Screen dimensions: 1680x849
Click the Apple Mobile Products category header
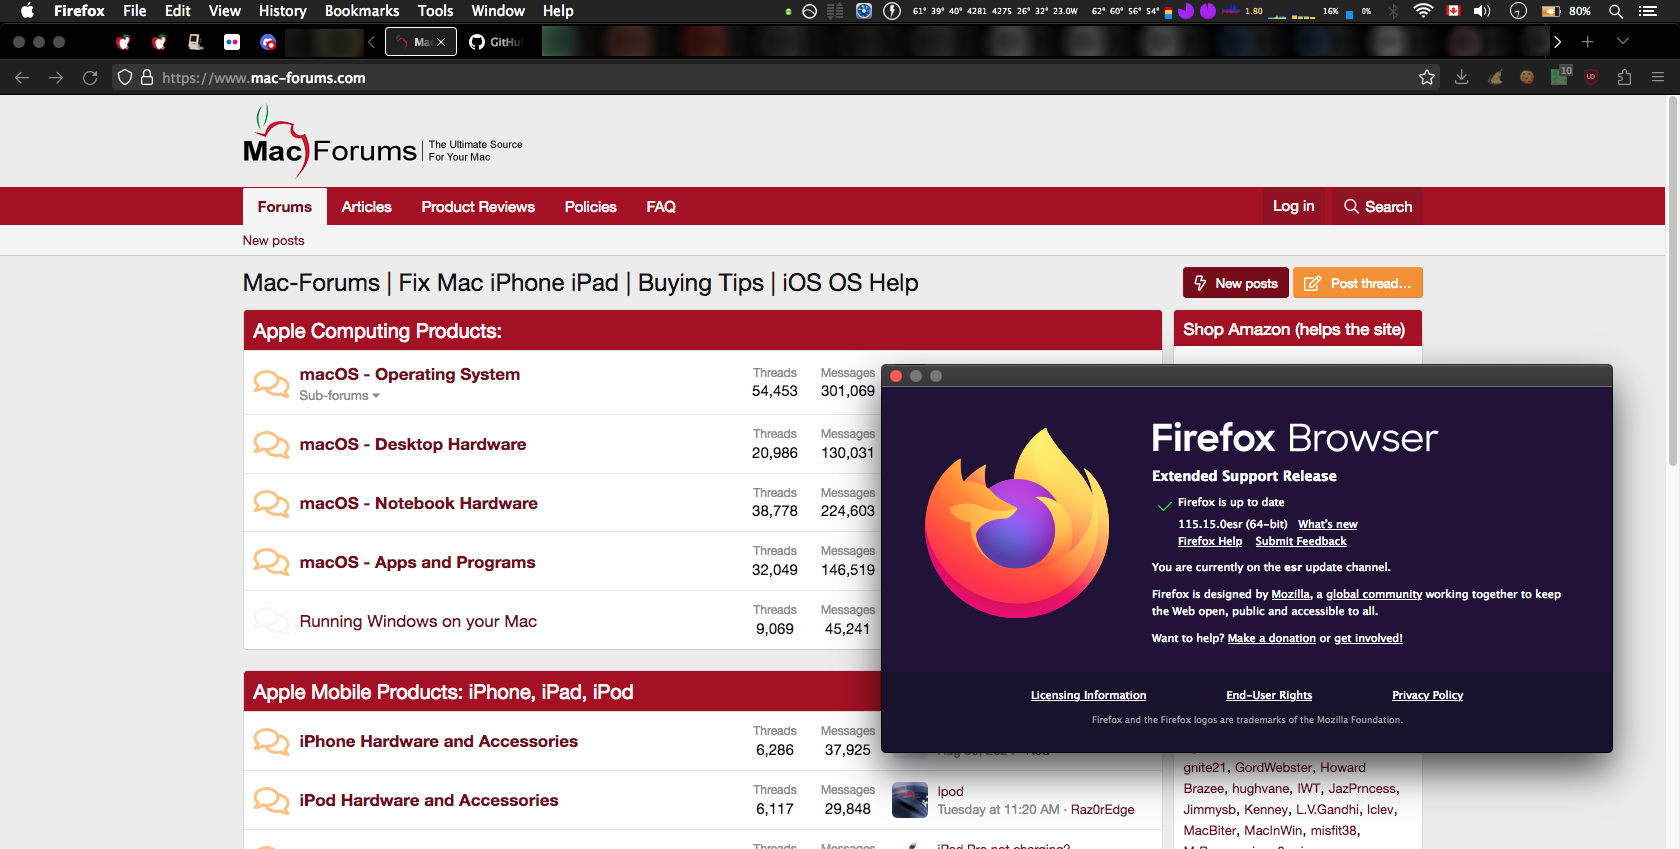click(x=443, y=692)
